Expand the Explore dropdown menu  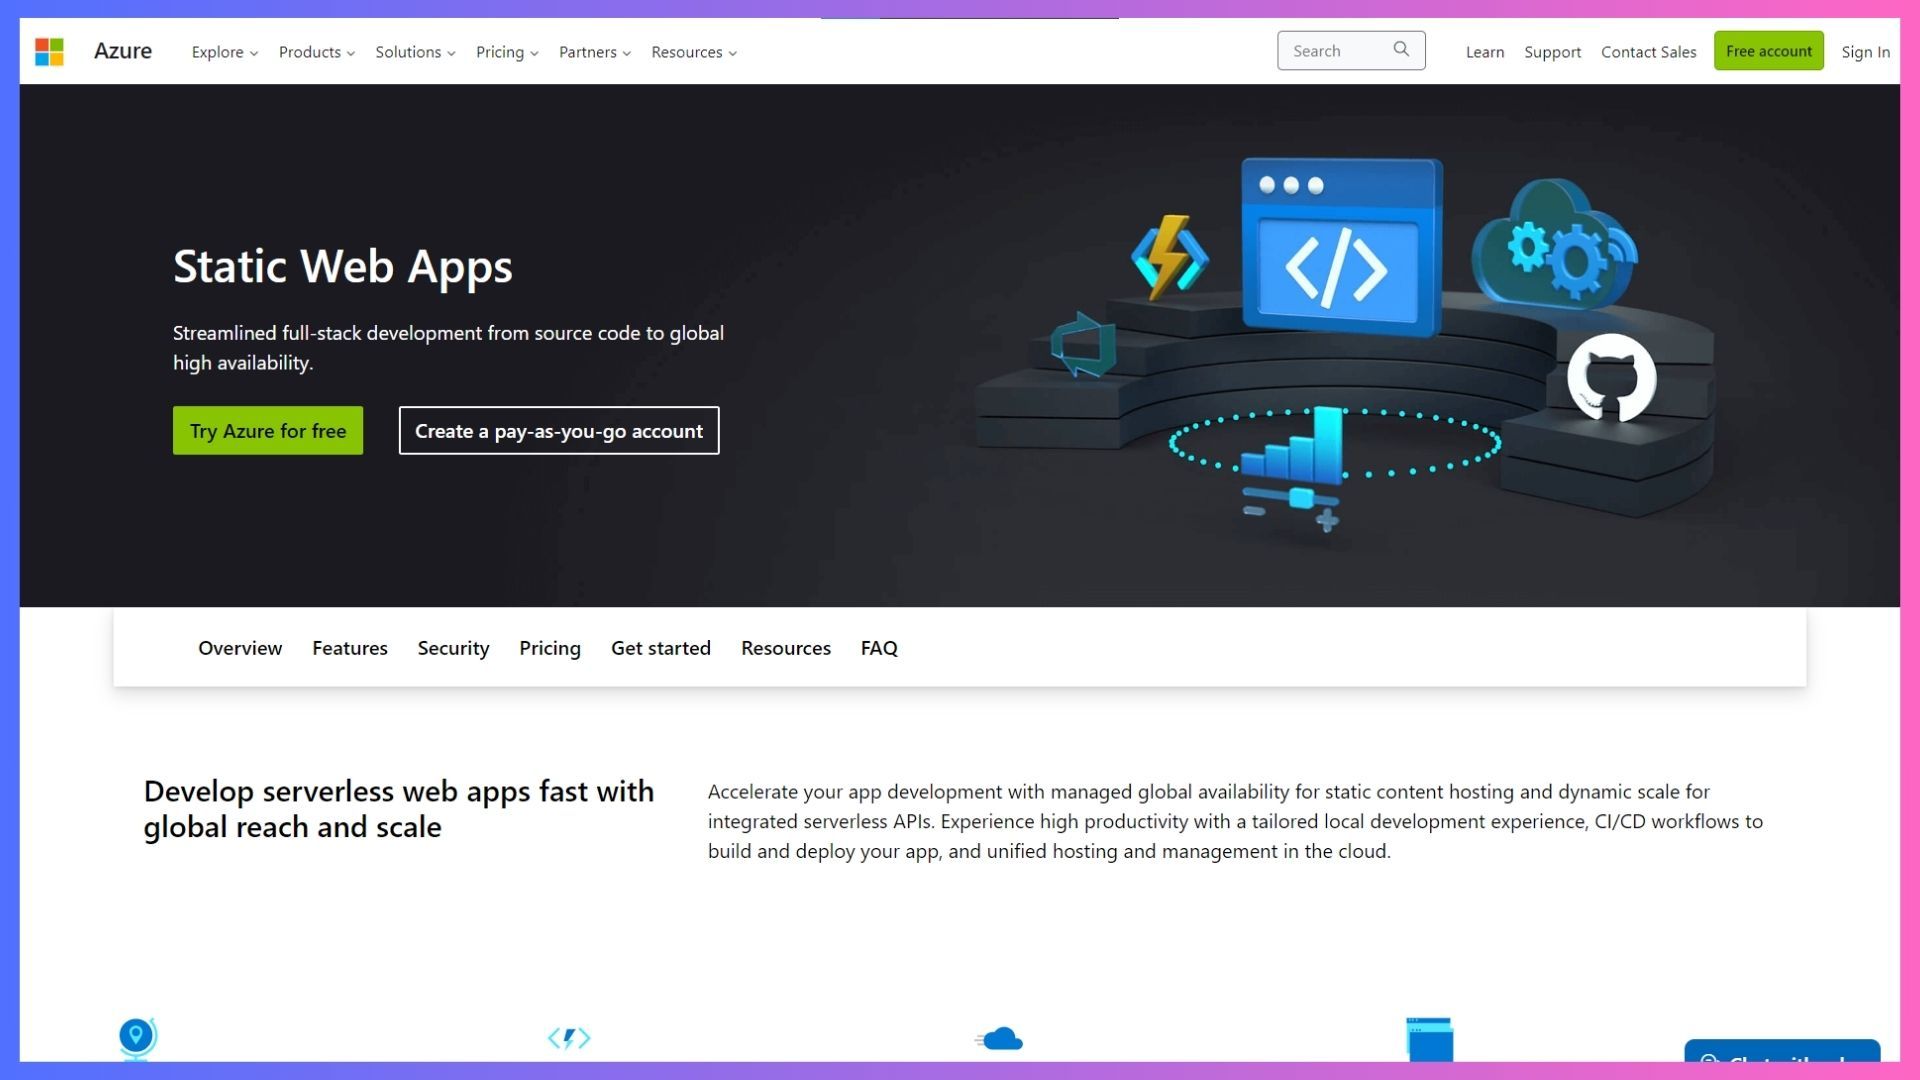224,52
